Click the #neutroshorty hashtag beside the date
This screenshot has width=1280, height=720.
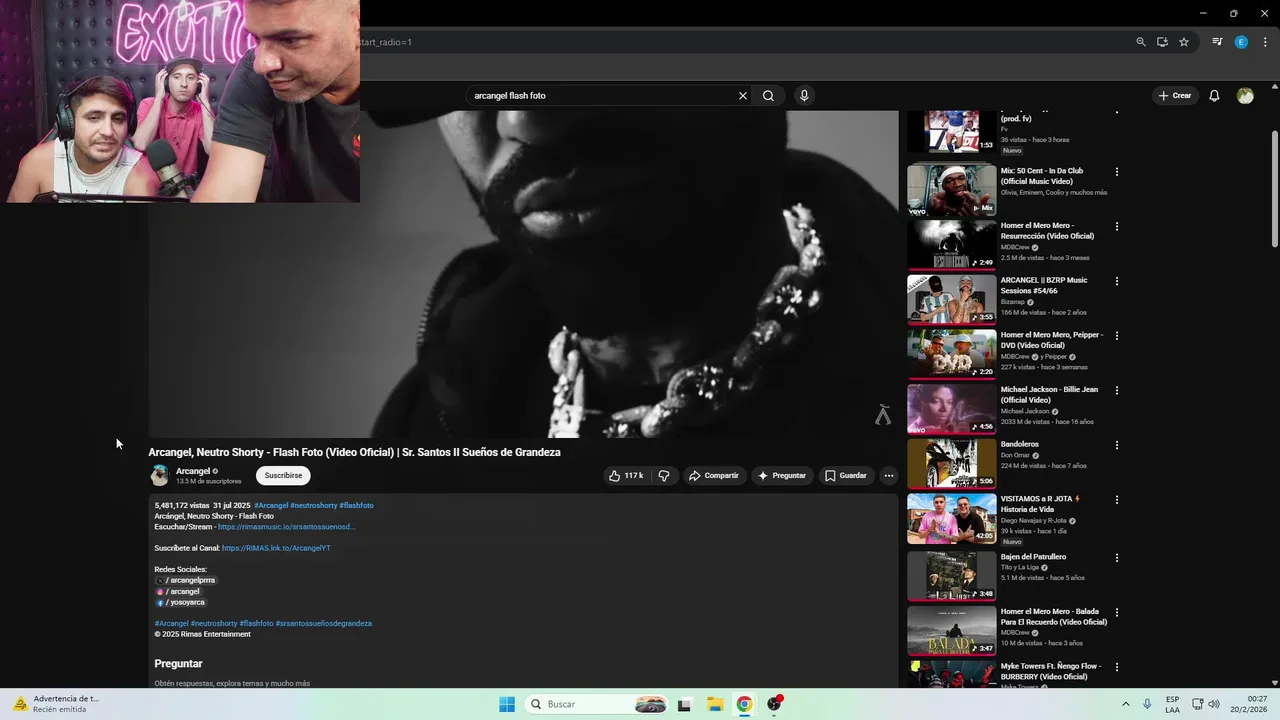click(x=314, y=506)
